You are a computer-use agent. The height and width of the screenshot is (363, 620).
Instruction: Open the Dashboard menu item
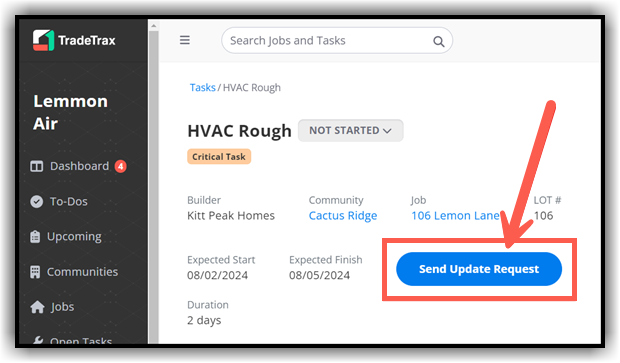click(x=78, y=166)
